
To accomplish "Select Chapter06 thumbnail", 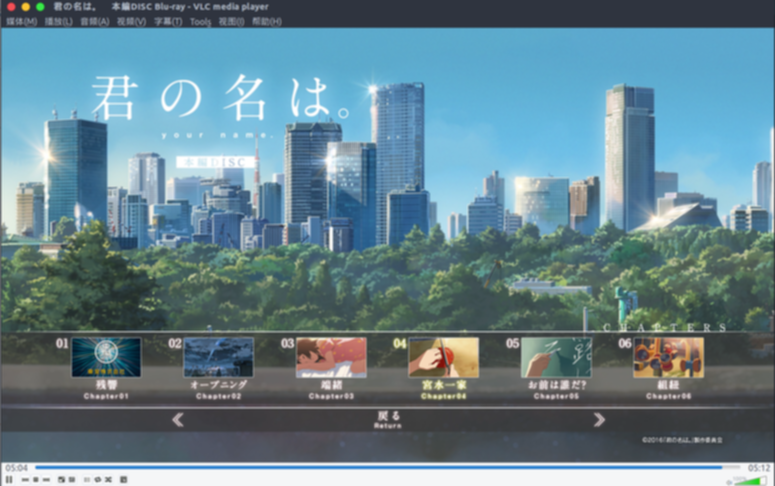I will tap(669, 357).
